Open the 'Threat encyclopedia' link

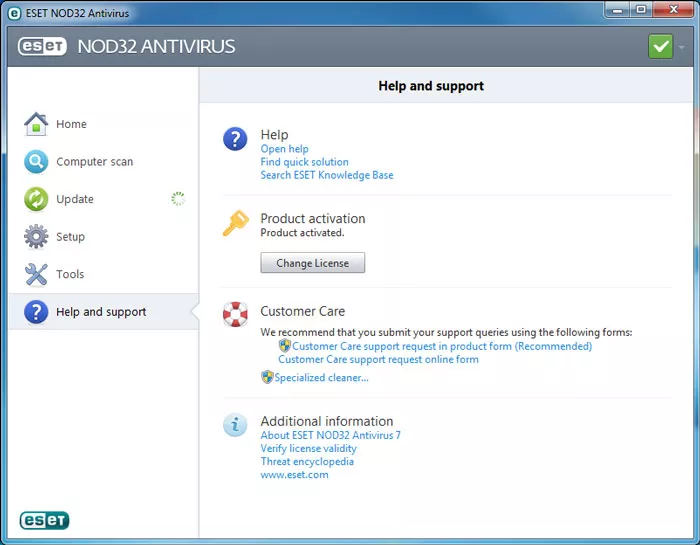tap(307, 462)
